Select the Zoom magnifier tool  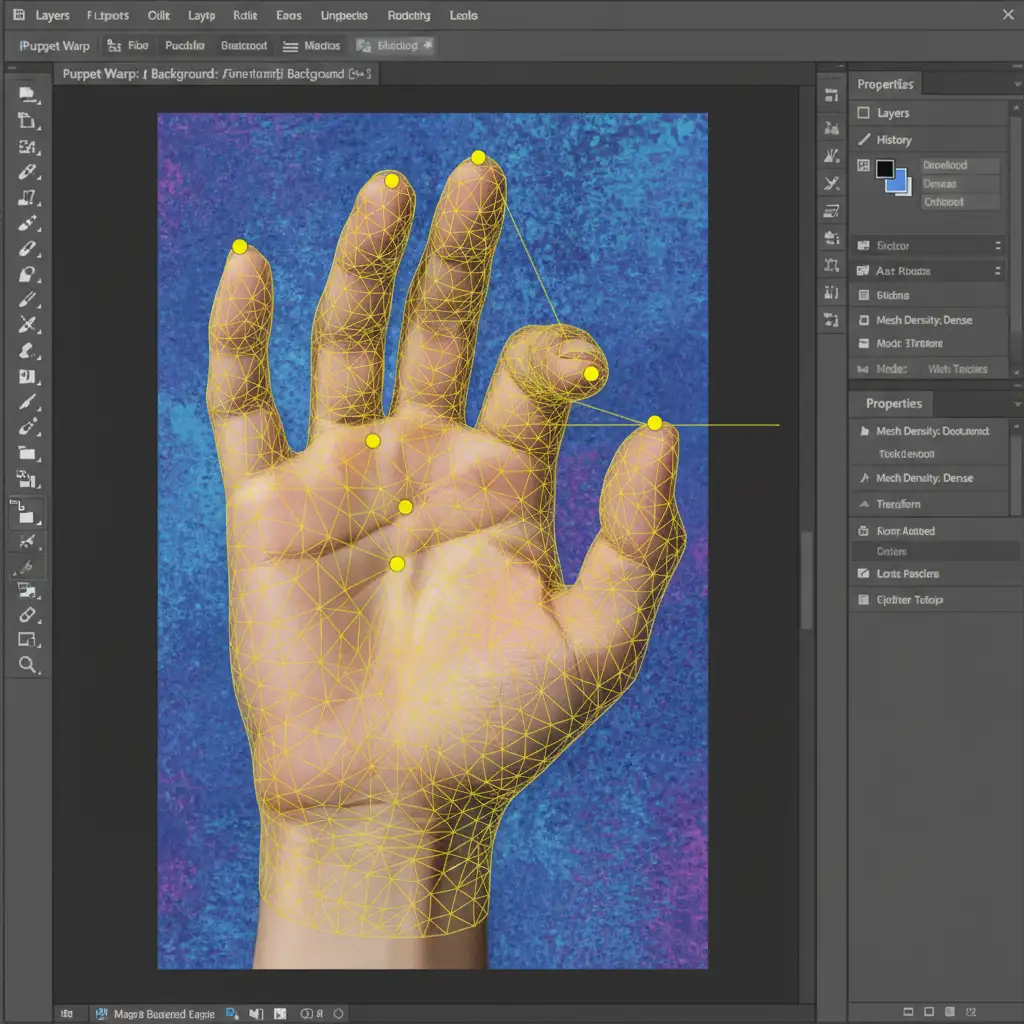point(27,665)
